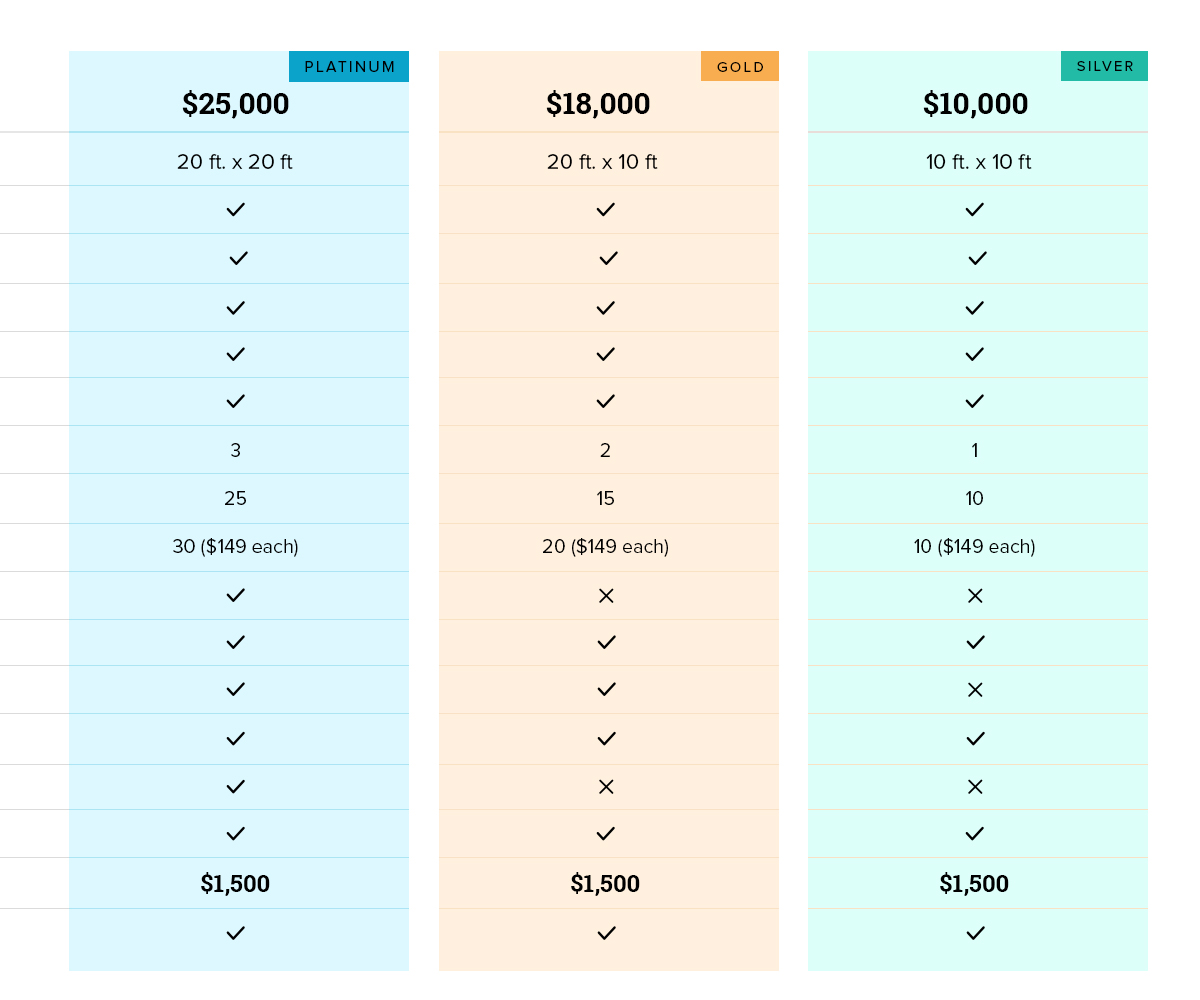This screenshot has height=1000, width=1200.
Task: Click the "20 ft. x 10 ft" booth size
Action: click(602, 162)
